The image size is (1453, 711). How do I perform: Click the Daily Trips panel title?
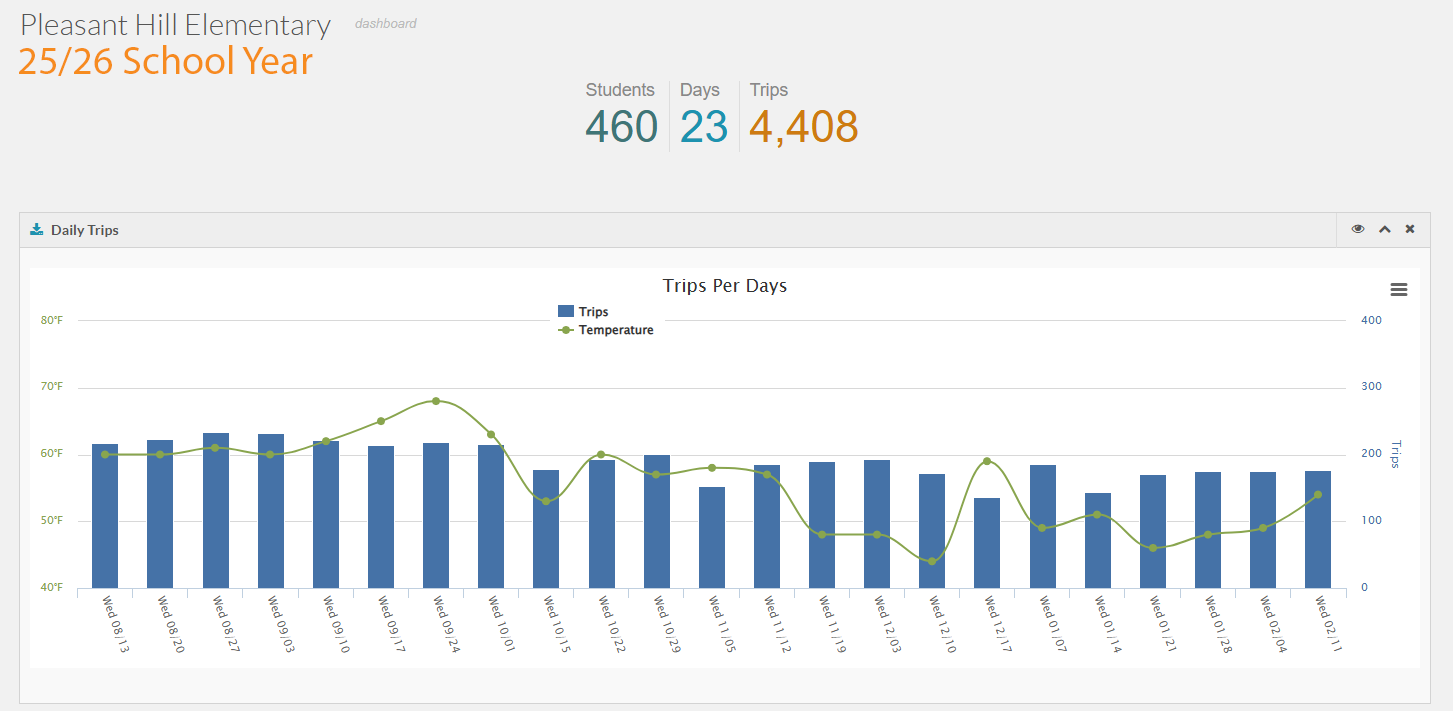pos(85,230)
